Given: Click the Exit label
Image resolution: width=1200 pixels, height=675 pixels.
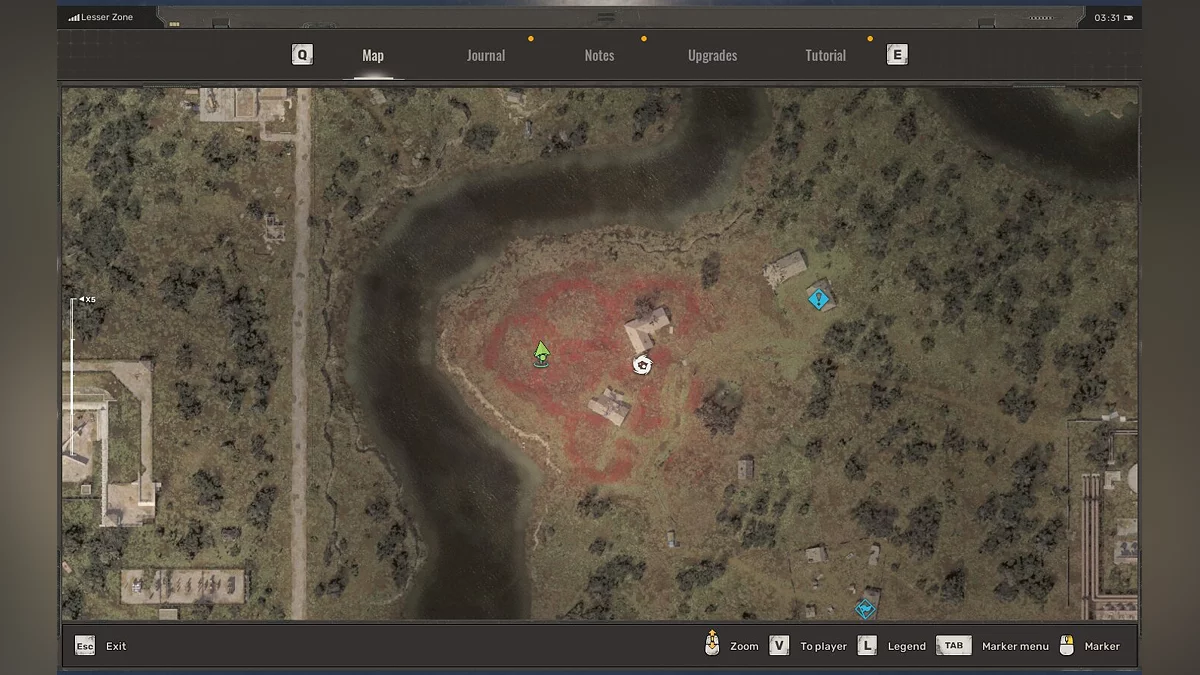Looking at the screenshot, I should coord(116,646).
